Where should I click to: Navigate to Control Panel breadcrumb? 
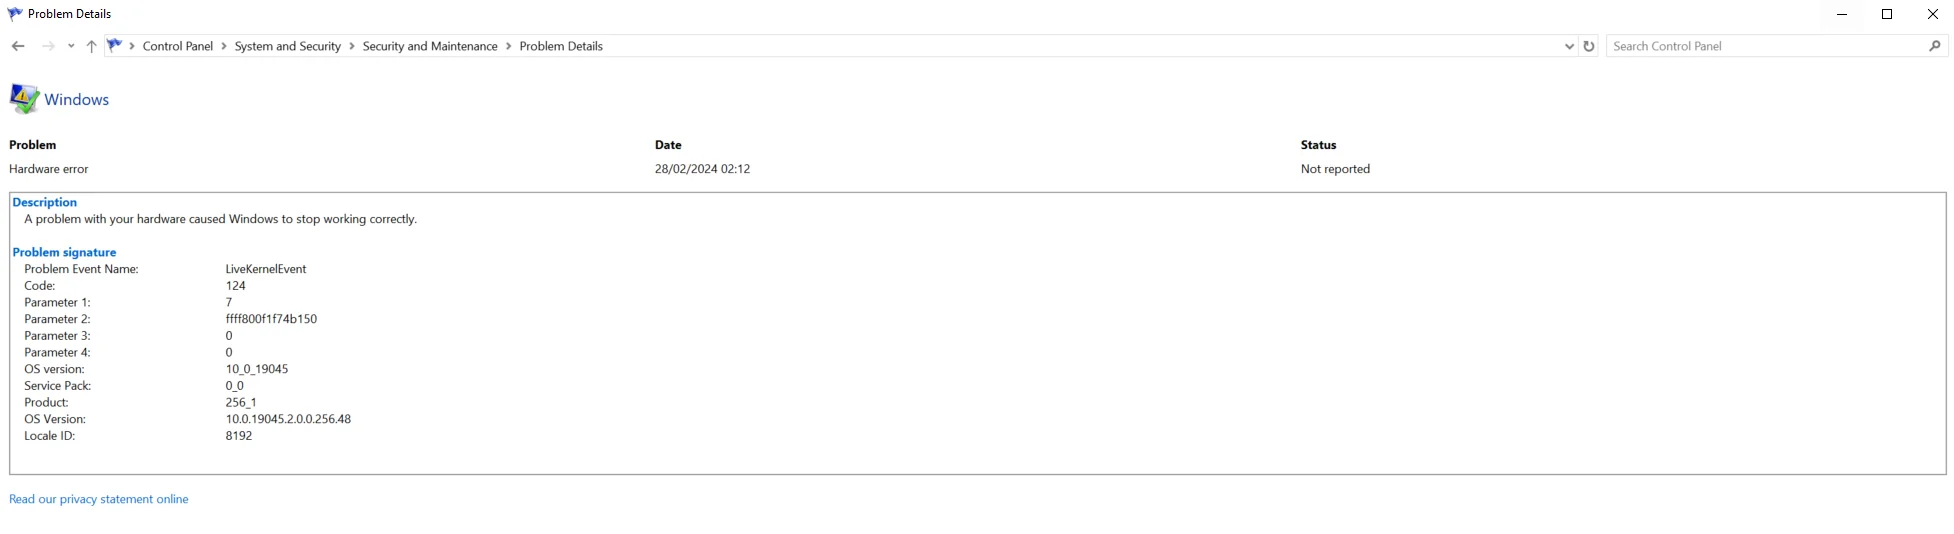[178, 46]
